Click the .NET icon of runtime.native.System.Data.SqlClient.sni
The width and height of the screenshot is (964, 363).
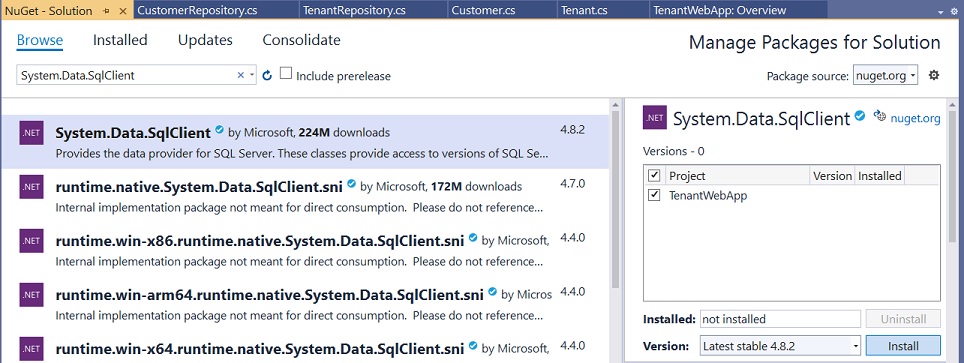(31, 186)
